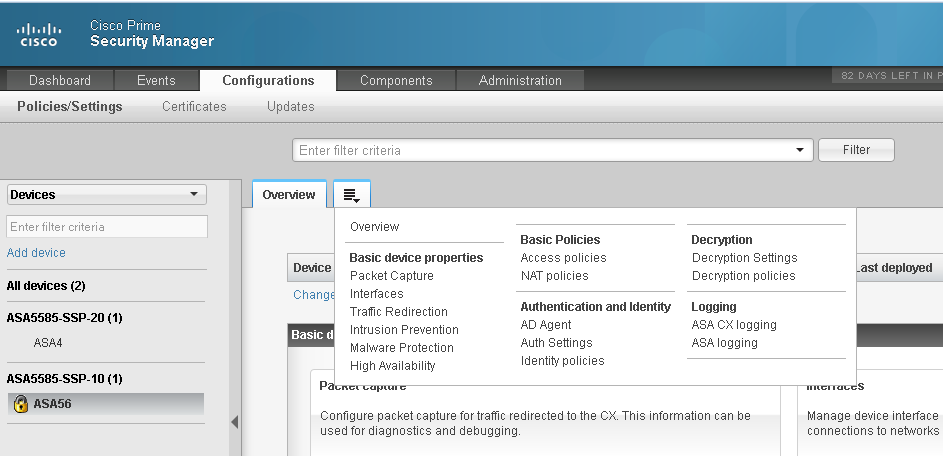Screen dimensions: 943x457
Task: Open Intrusion Prevention menu entry
Action: (x=404, y=330)
